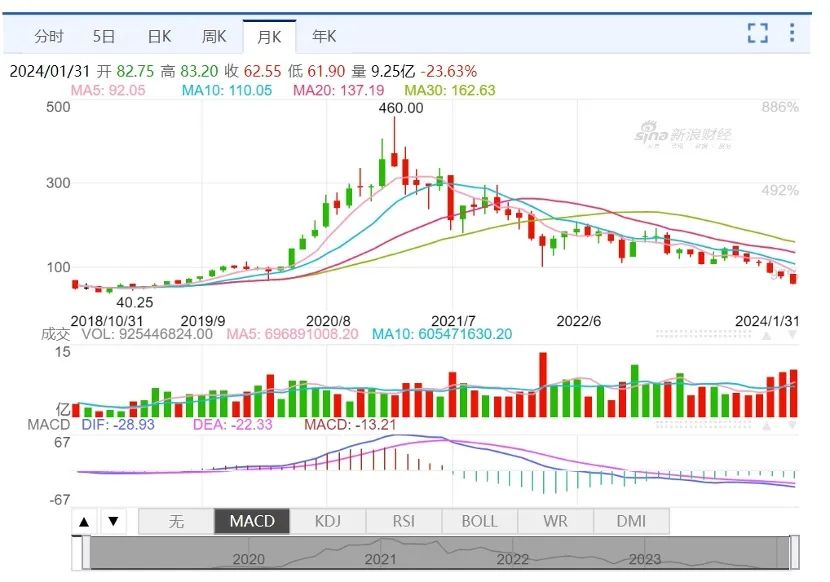Open the 年K yearly candlestick tab
Screen dimensions: 830x582
click(324, 37)
